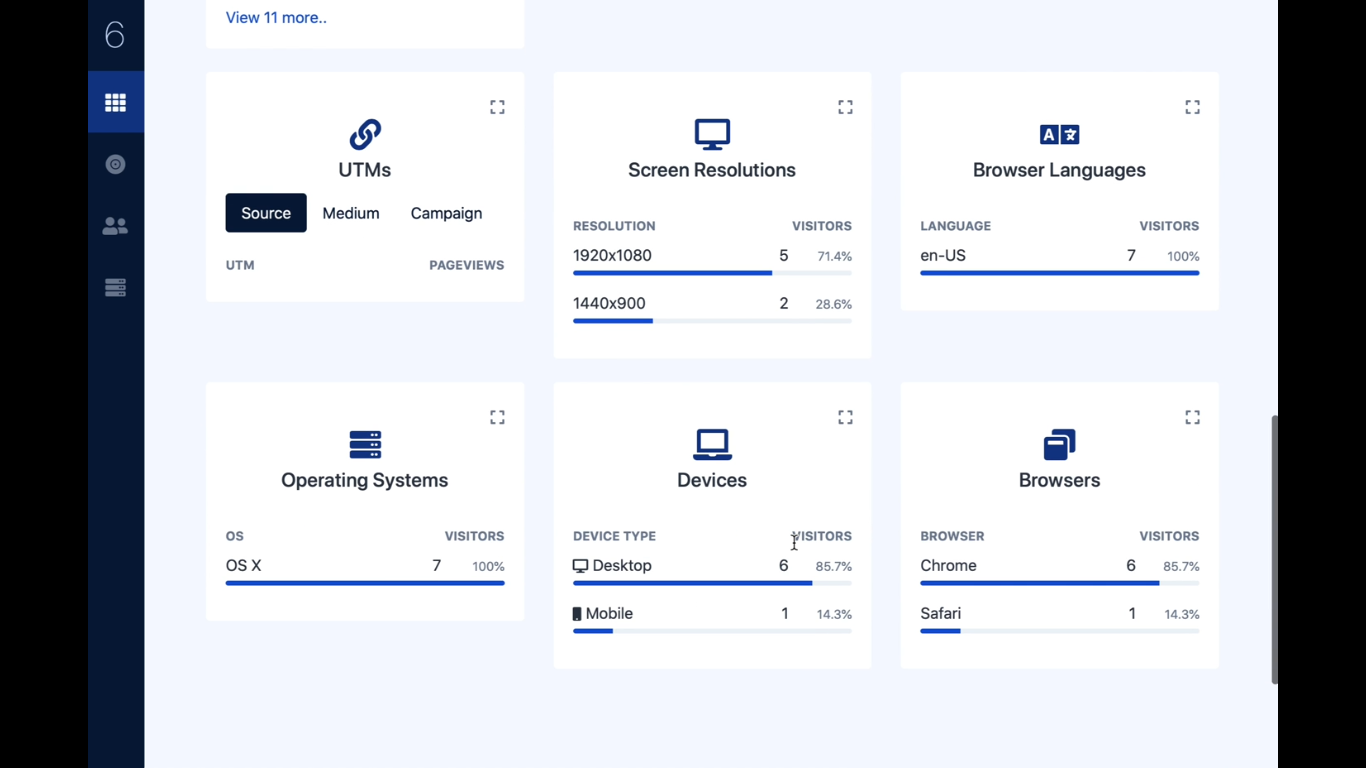Expand the UTMs card fullscreen
The width and height of the screenshot is (1366, 768).
(x=497, y=107)
